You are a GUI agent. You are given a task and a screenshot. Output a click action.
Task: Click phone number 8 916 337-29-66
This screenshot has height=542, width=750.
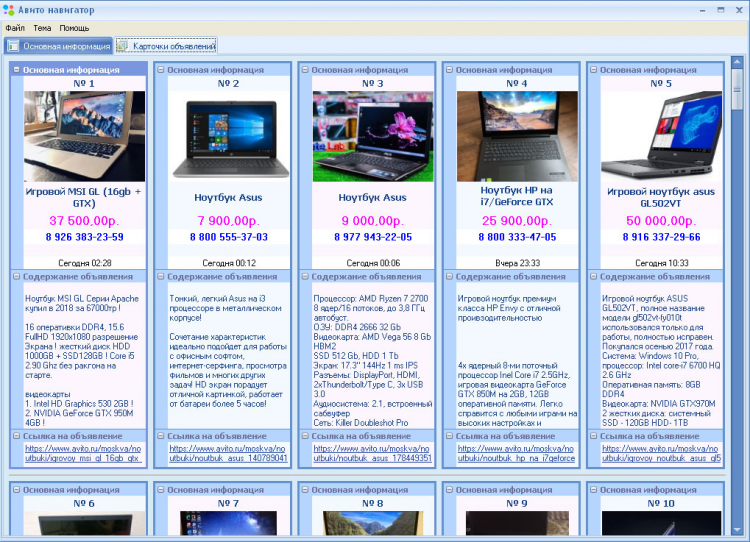click(662, 237)
